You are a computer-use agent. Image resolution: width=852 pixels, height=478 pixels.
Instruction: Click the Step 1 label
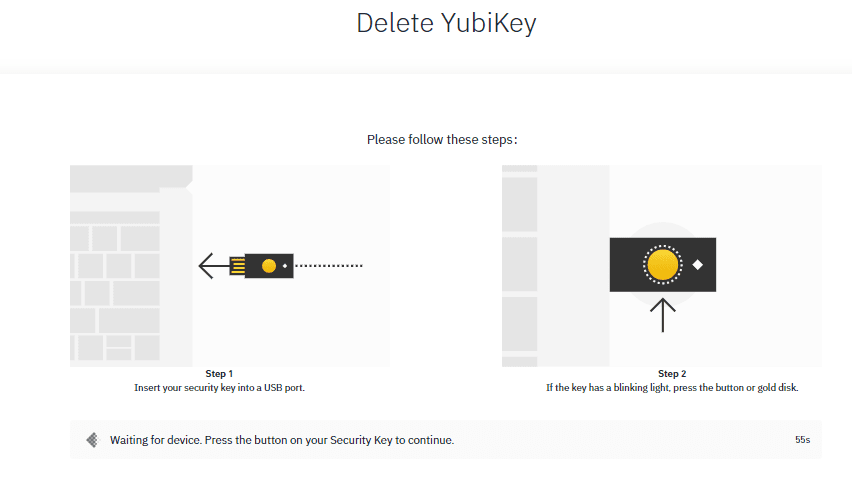tap(219, 374)
